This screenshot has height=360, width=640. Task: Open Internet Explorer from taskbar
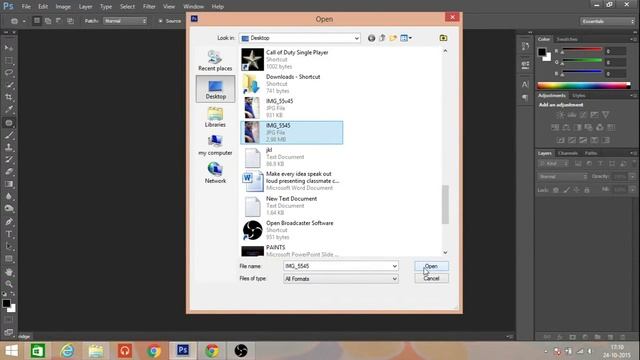pos(67,351)
